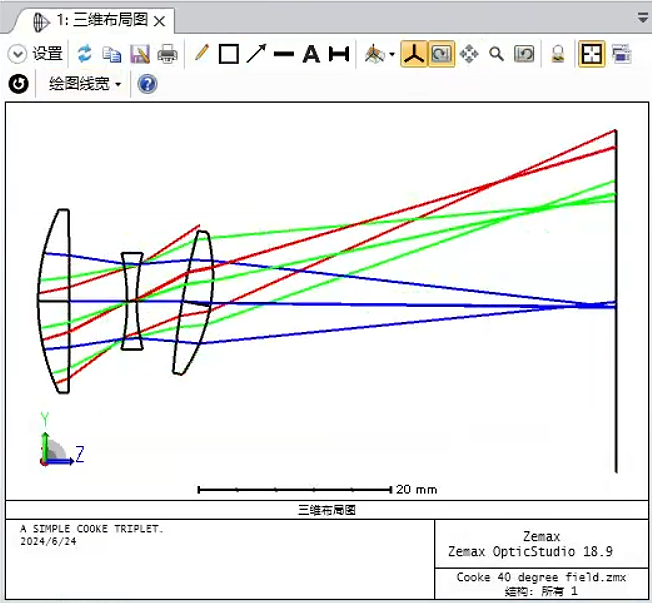Open the camera view orientation dropdown arrow
Viewport: 652px width, 603px height.
(392, 55)
